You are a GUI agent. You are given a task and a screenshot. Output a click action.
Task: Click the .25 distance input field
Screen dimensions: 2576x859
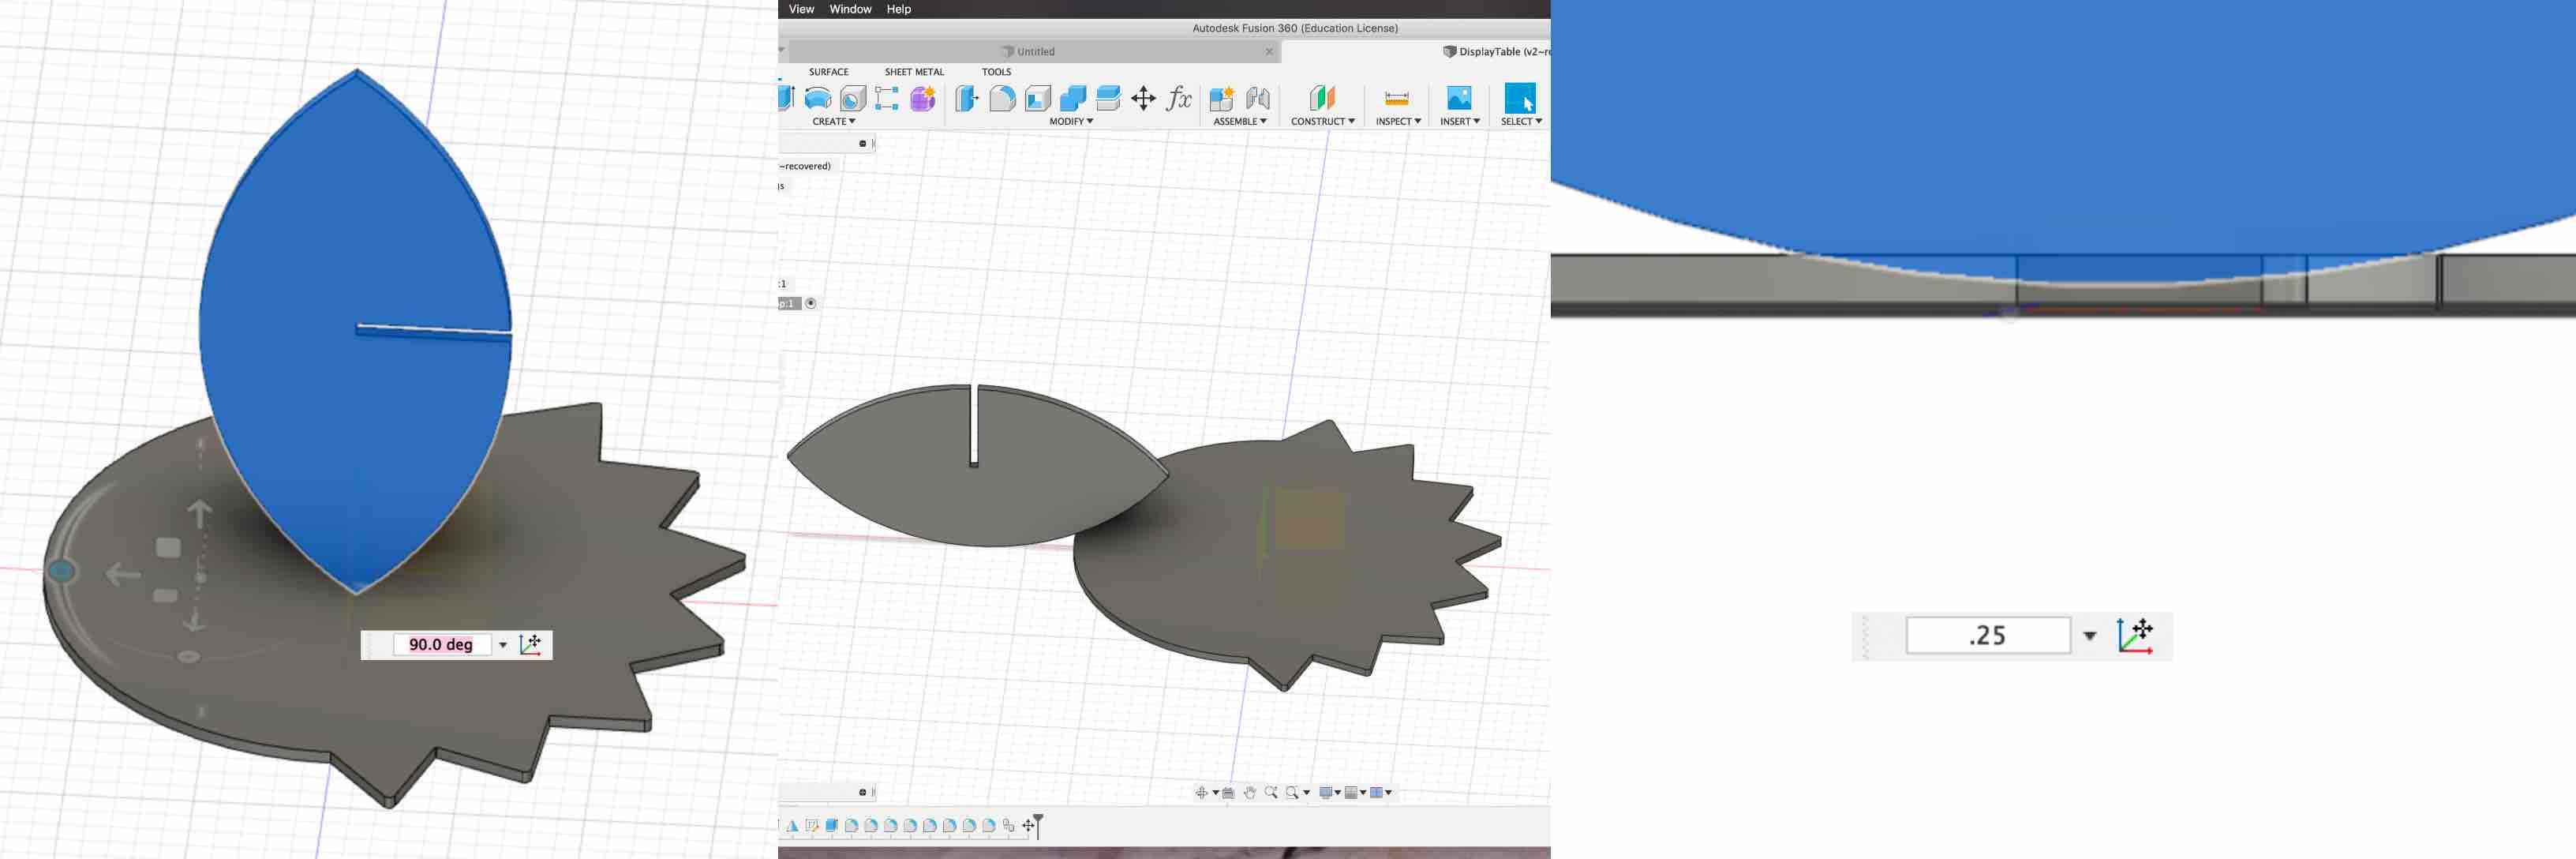(1987, 635)
